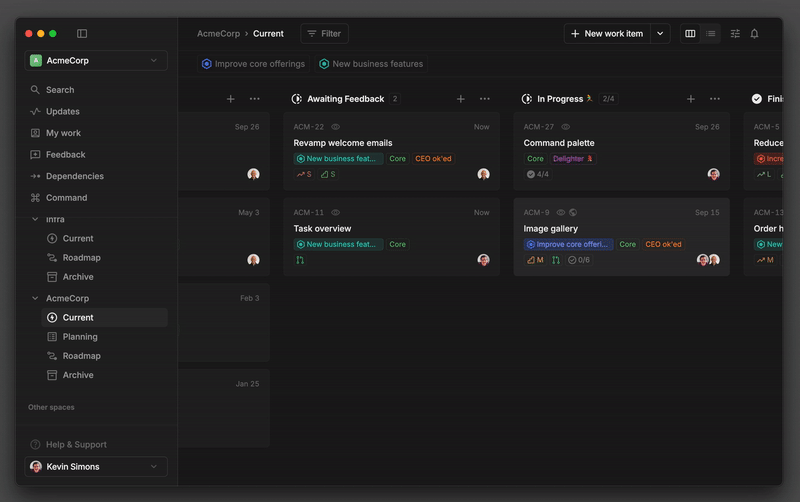Filter by Improve core offerings objective
The width and height of the screenshot is (800, 502).
254,64
